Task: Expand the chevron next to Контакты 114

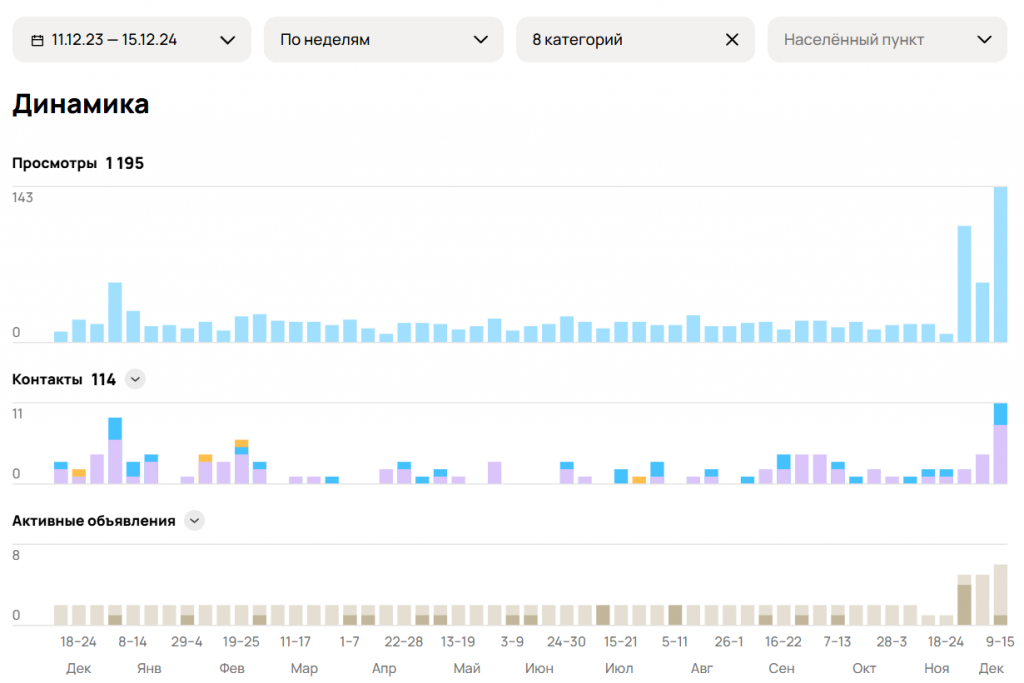Action: click(135, 379)
